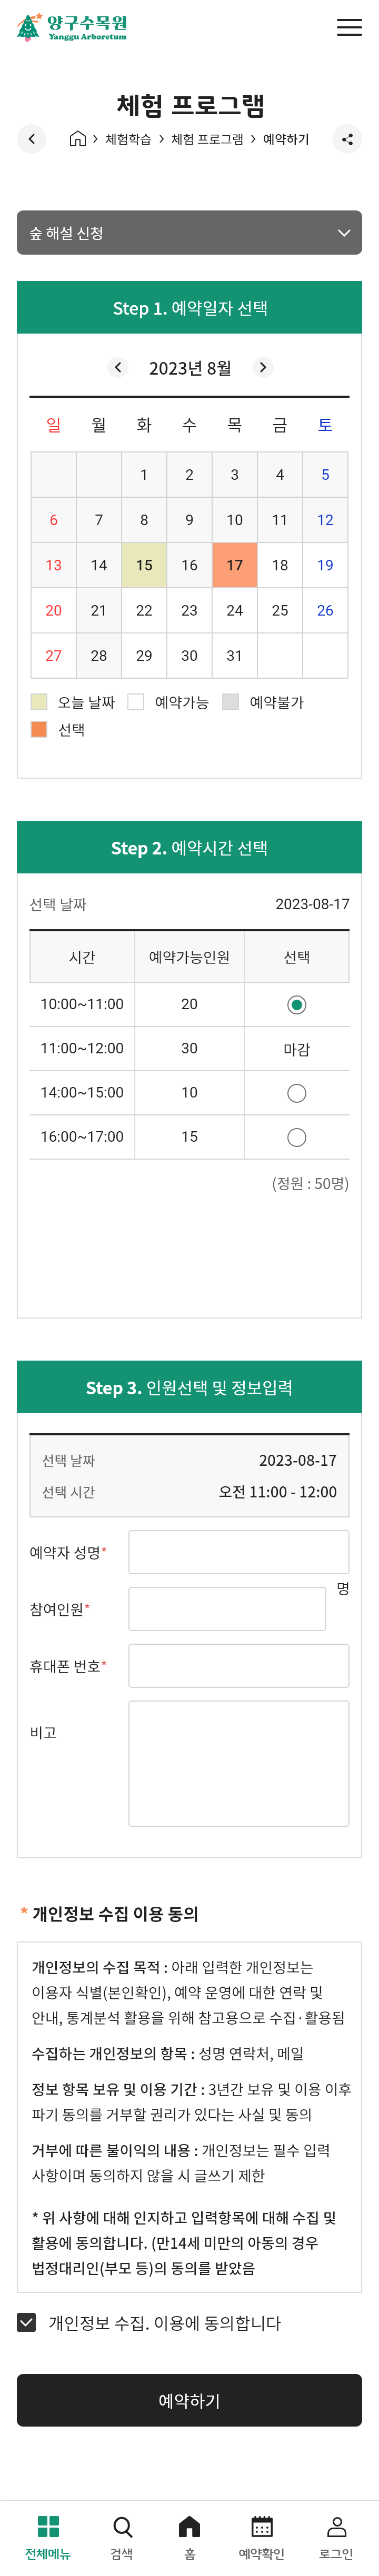This screenshot has height=2576, width=379.
Task: Pick August 18 on the calendar
Action: coord(280,565)
